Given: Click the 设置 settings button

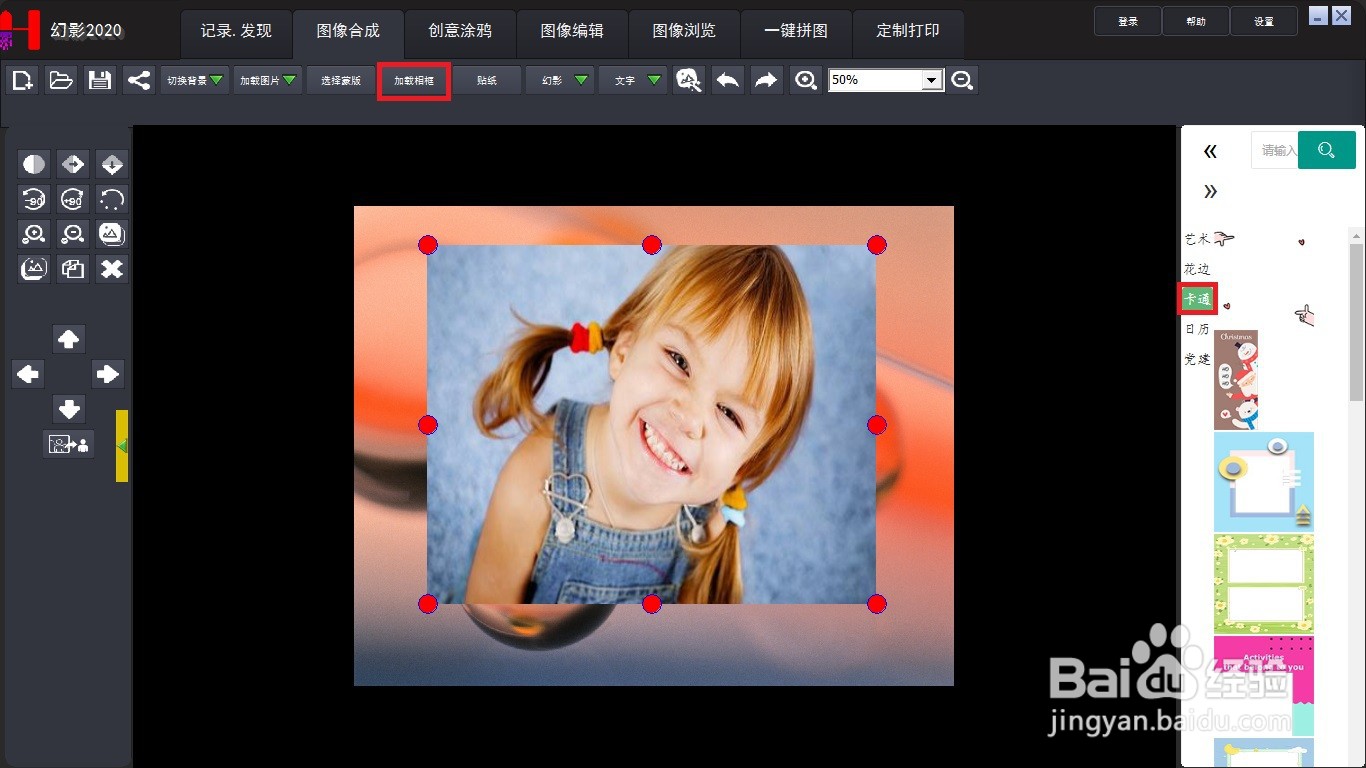Looking at the screenshot, I should (1264, 21).
